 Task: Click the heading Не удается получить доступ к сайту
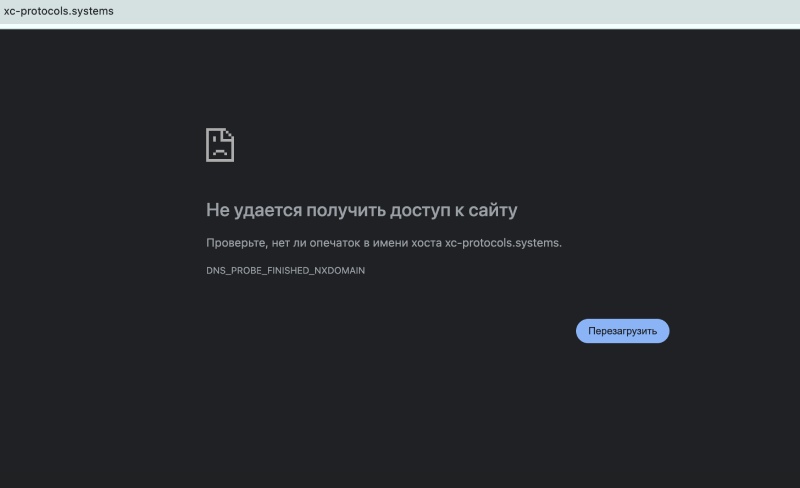361,210
